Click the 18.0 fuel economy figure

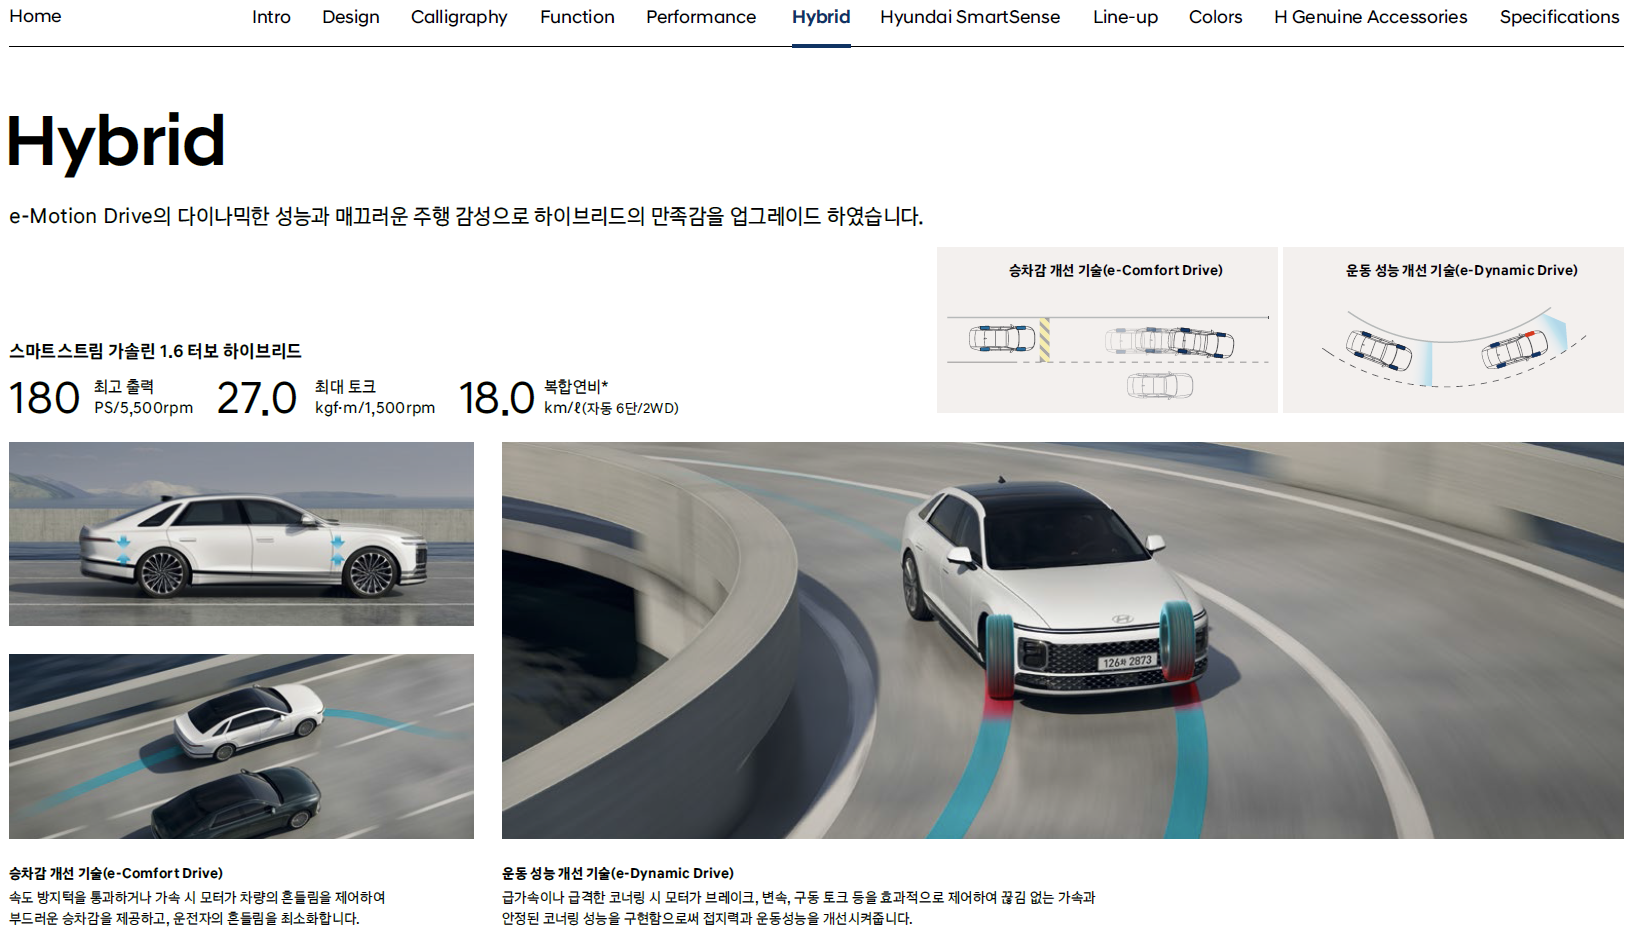pos(497,398)
